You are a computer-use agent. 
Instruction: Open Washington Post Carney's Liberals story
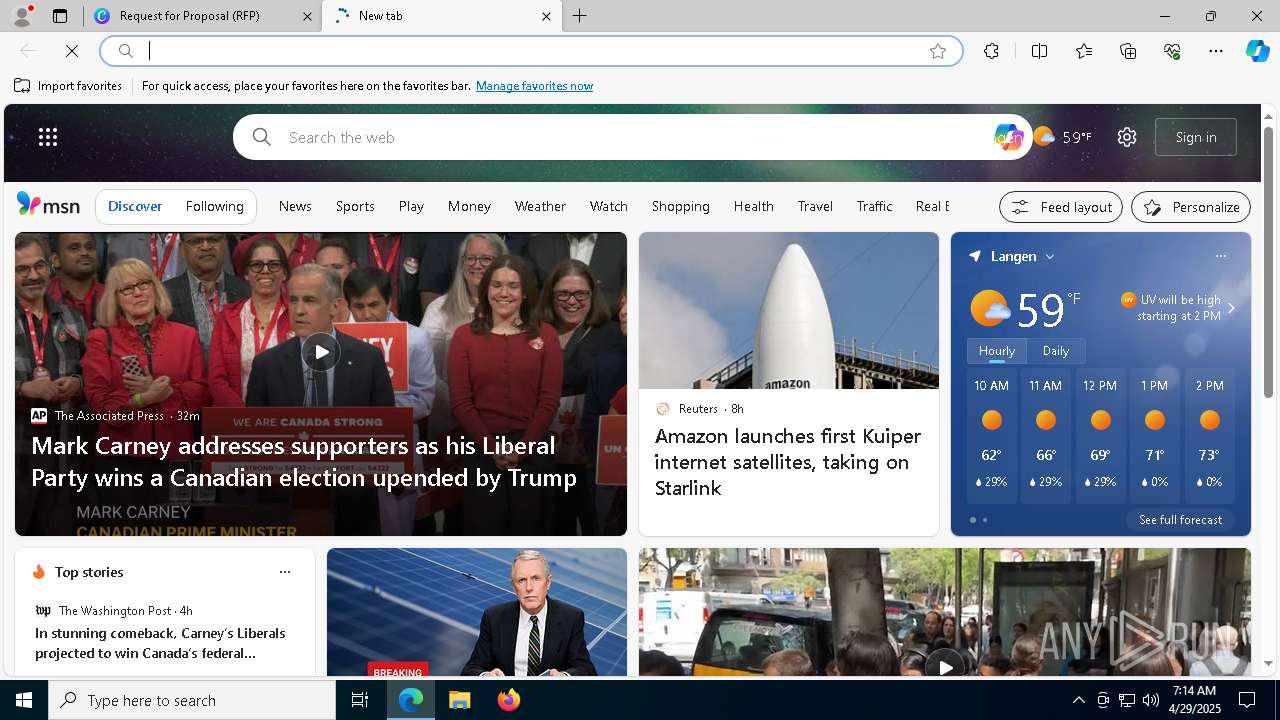pos(160,643)
